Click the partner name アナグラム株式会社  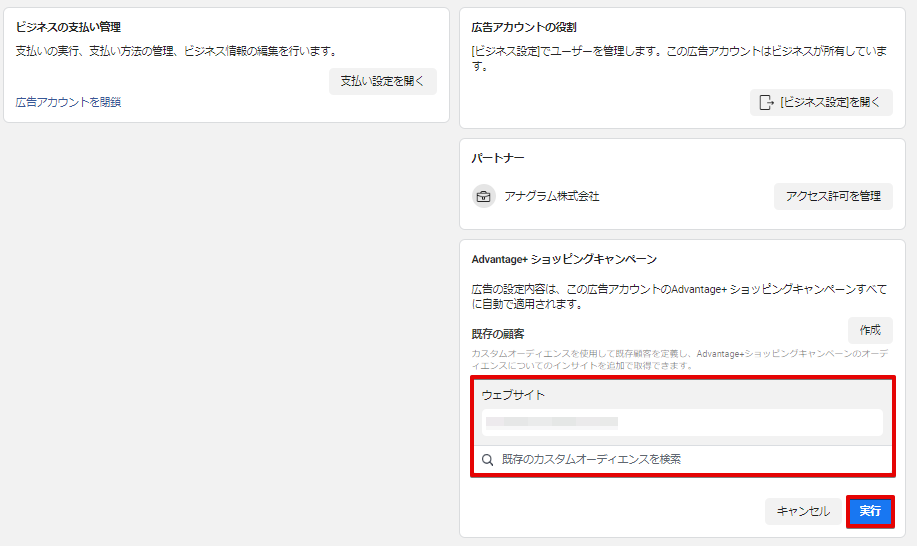551,196
